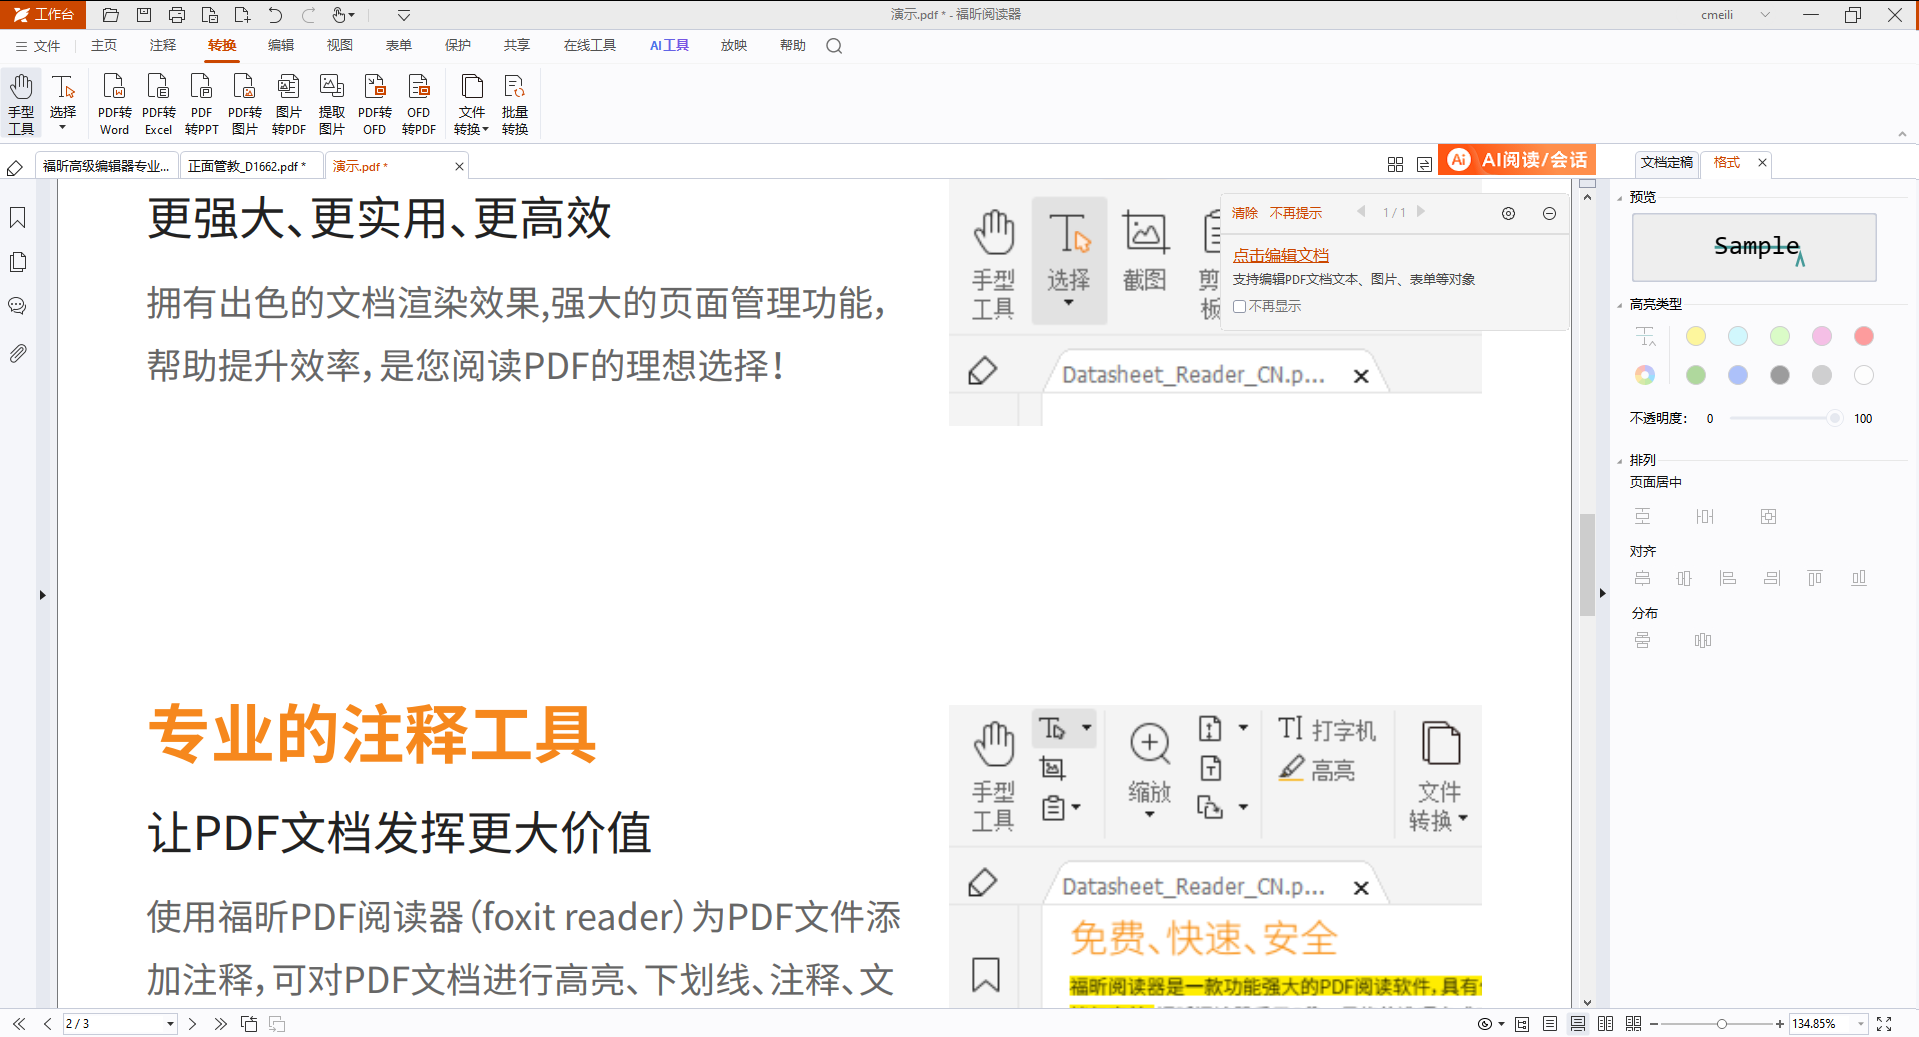
Task: Click 不再提示 in the tip popup
Action: (x=1296, y=213)
